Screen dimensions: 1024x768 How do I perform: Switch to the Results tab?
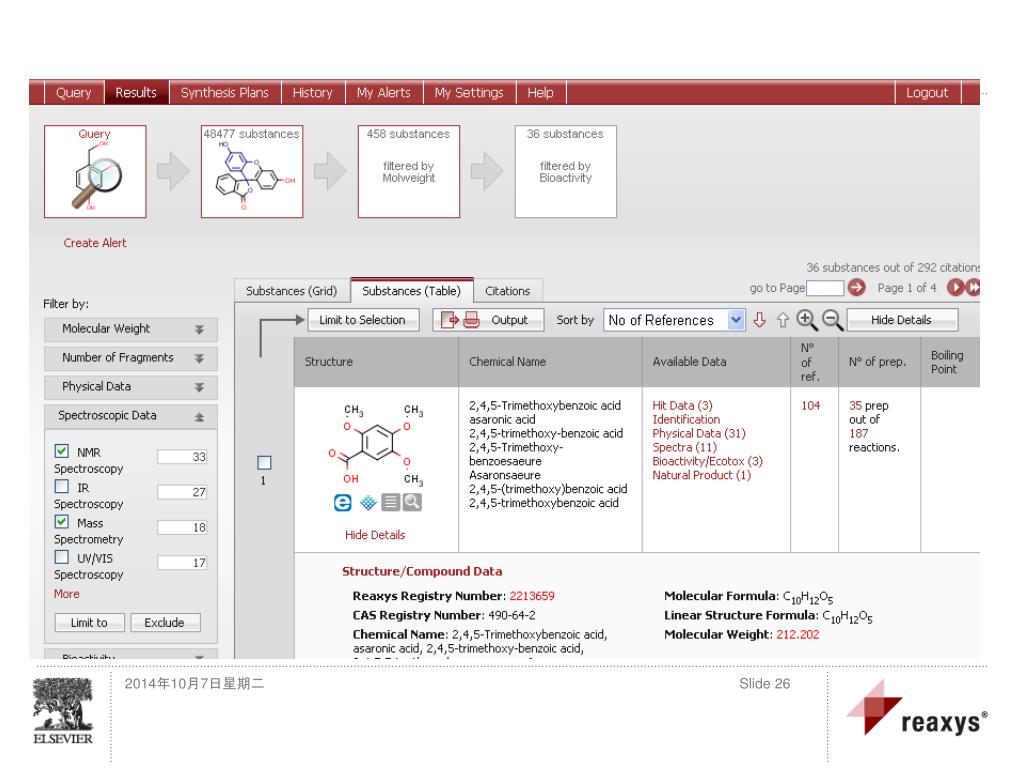(x=136, y=93)
